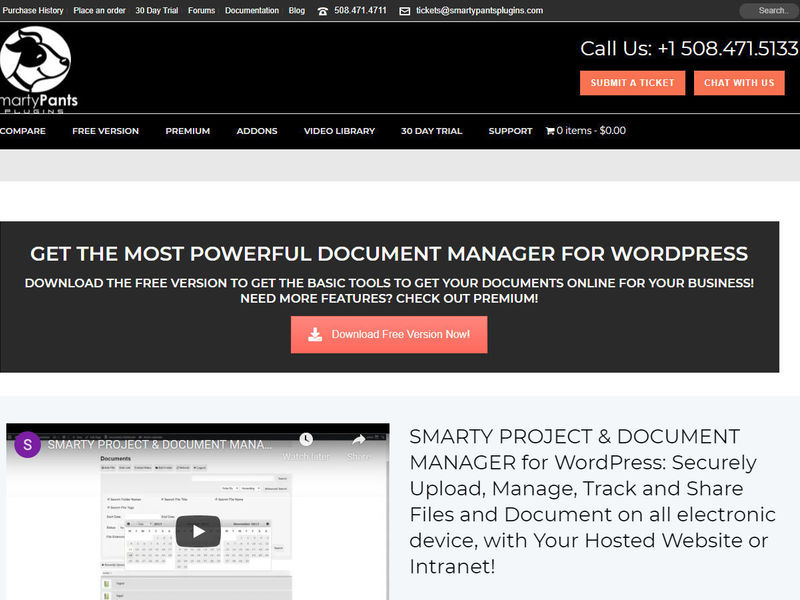The image size is (800, 600).
Task: Visit the Blog
Action: pyautogui.click(x=296, y=11)
